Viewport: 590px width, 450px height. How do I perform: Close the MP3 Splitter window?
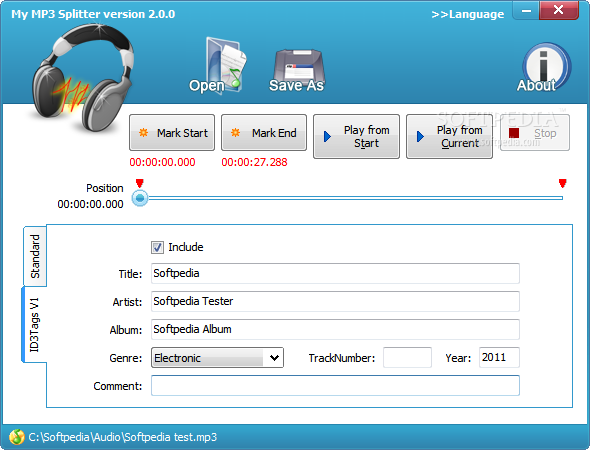[559, 10]
